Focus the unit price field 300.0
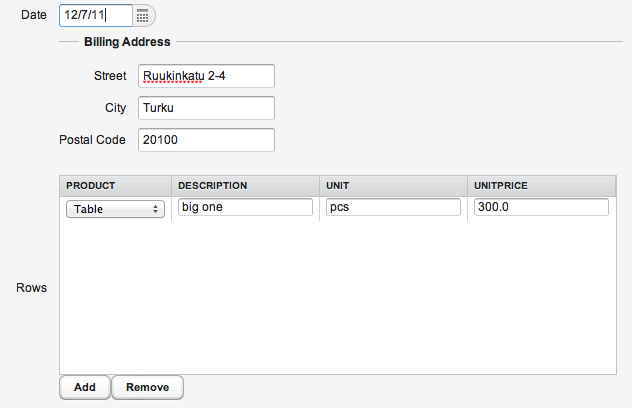 click(541, 207)
